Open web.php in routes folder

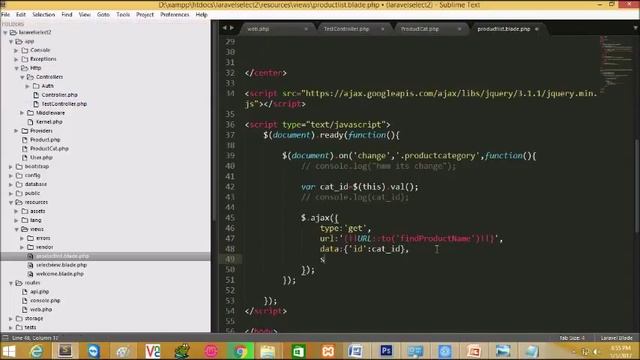(41, 310)
